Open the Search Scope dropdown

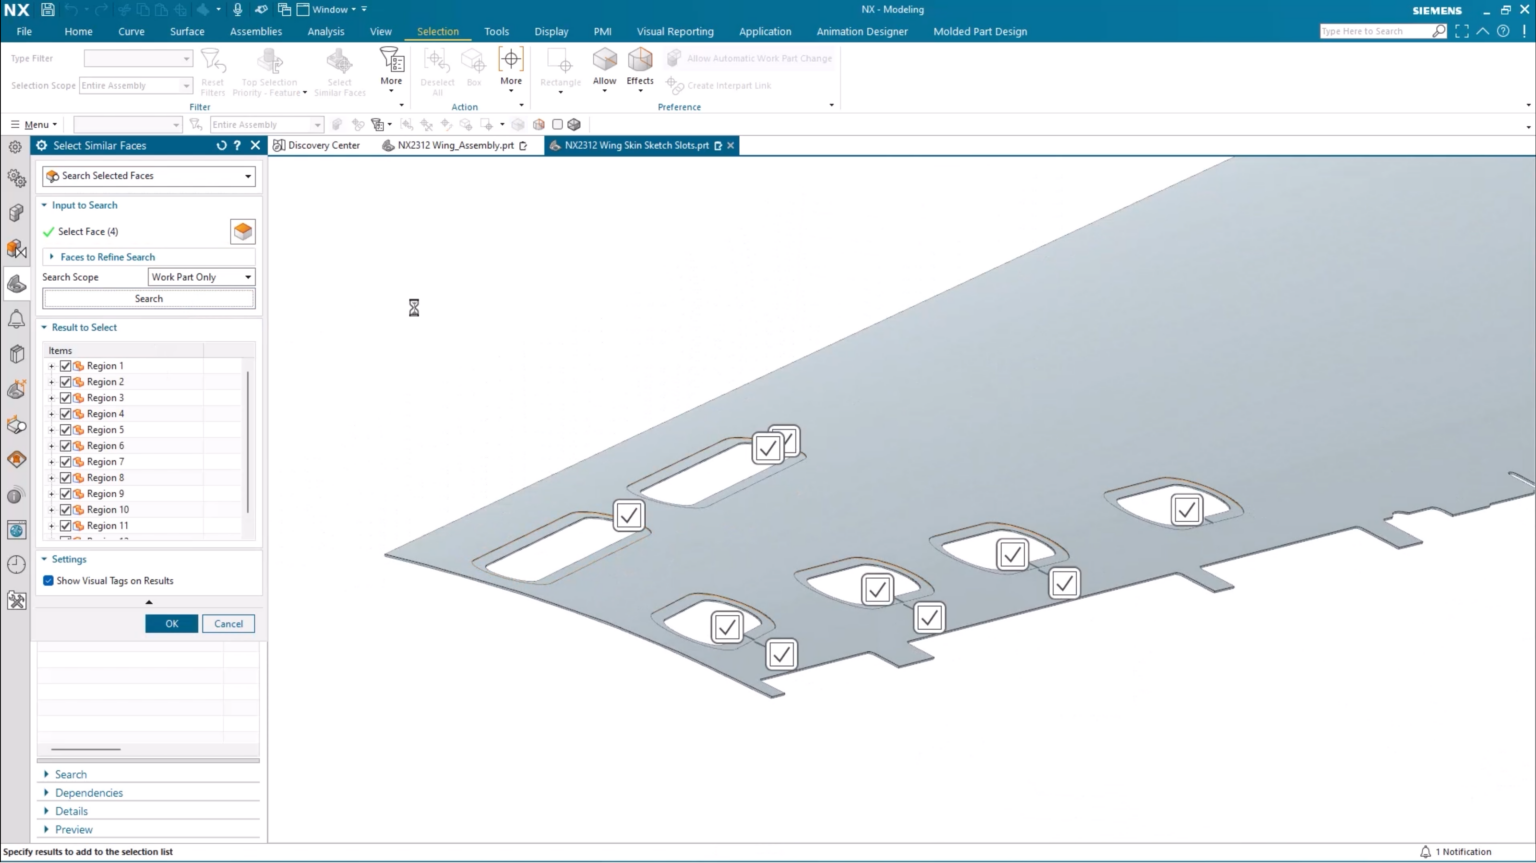[x=201, y=277]
